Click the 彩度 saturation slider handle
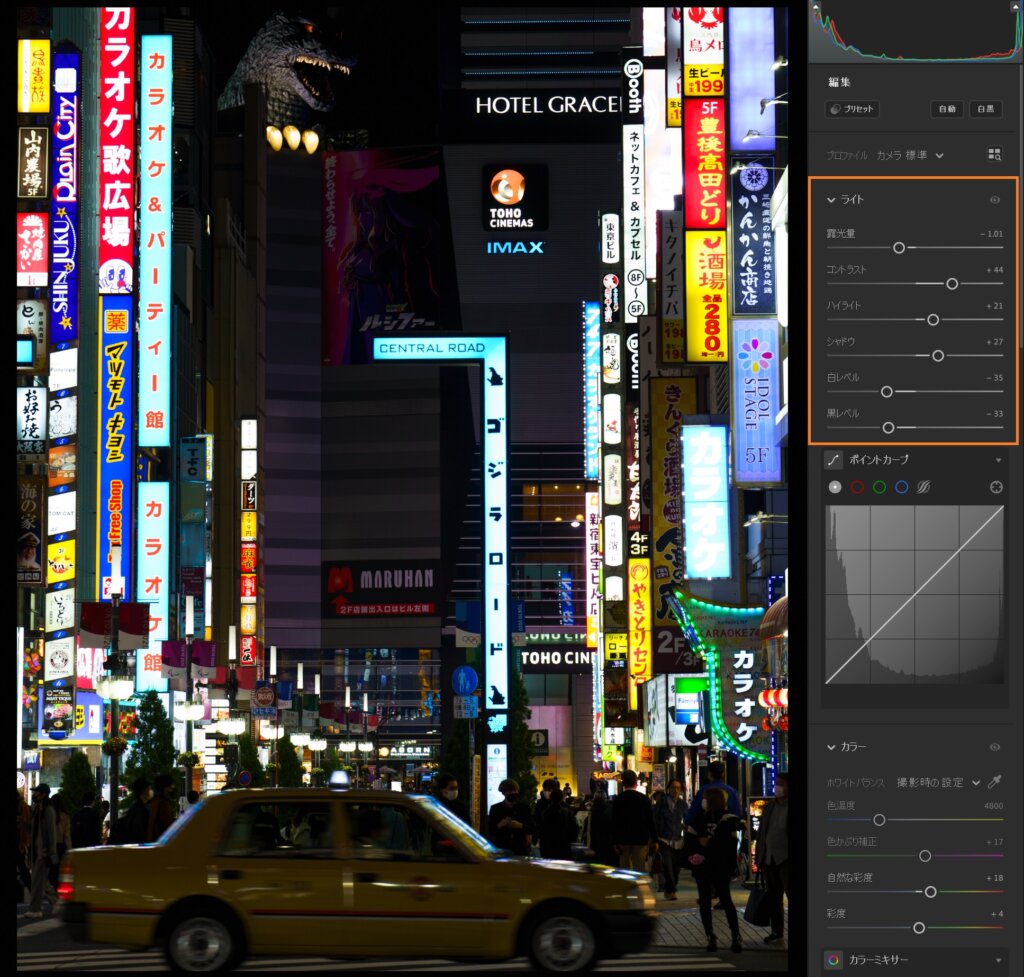 (x=920, y=928)
